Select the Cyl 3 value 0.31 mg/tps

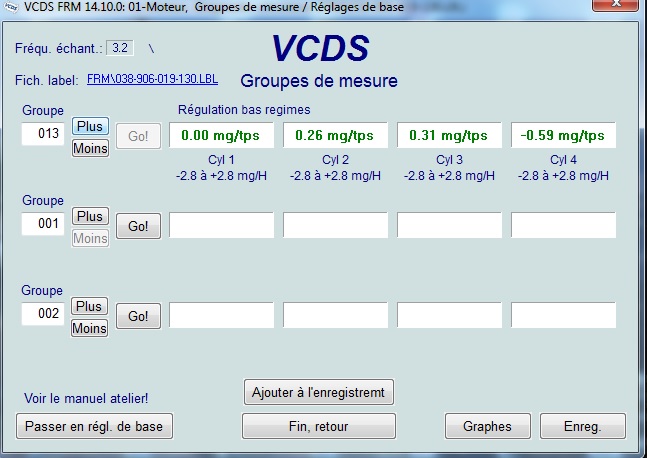(449, 135)
